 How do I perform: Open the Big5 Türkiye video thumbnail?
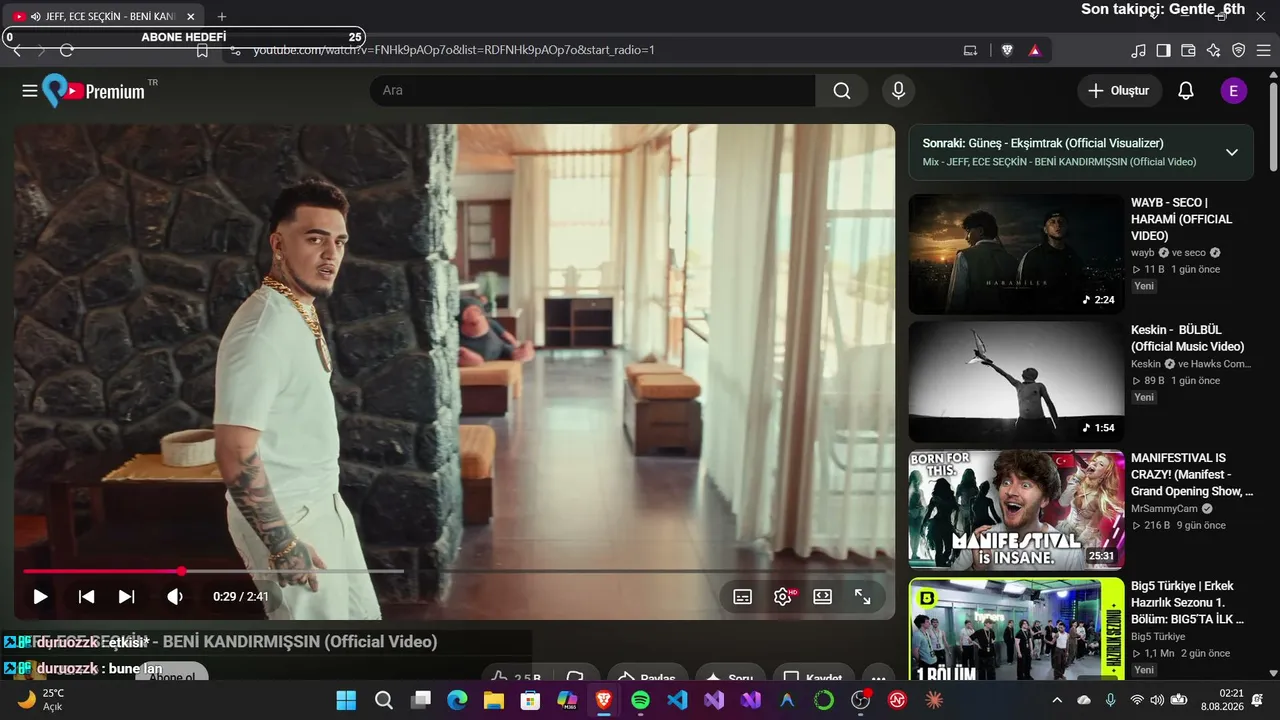(x=1016, y=629)
